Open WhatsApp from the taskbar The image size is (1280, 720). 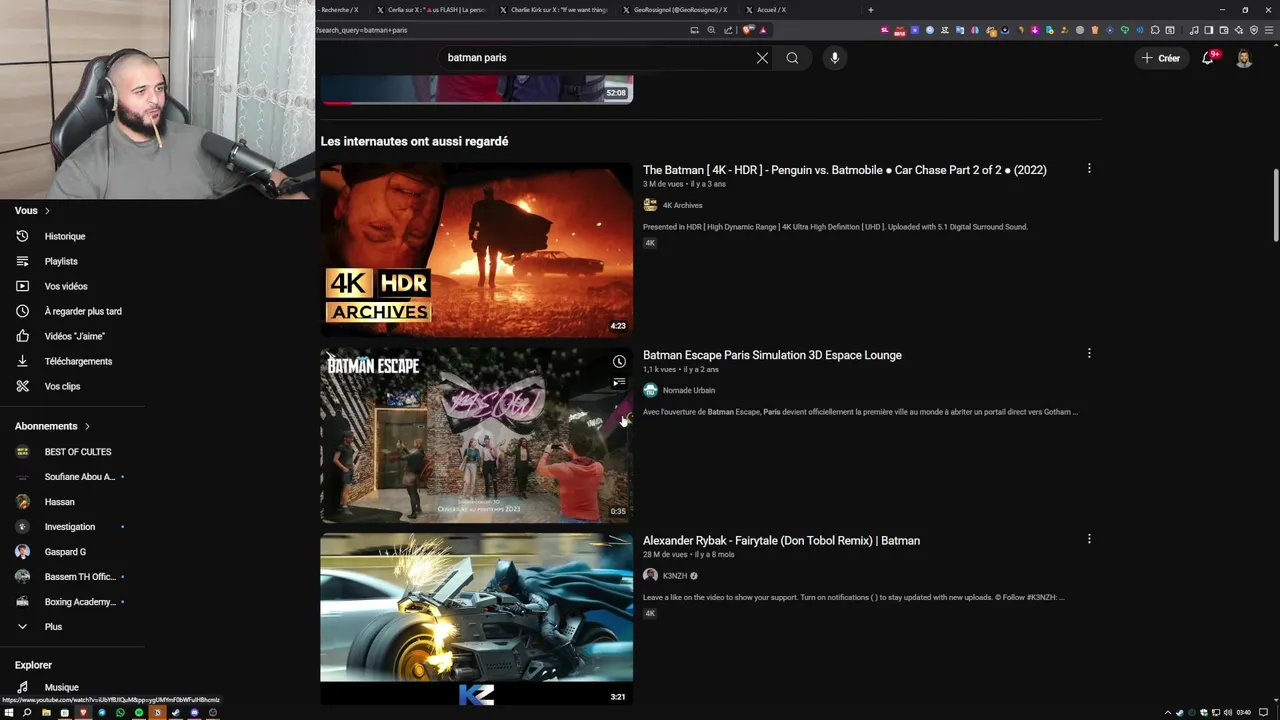coord(120,713)
